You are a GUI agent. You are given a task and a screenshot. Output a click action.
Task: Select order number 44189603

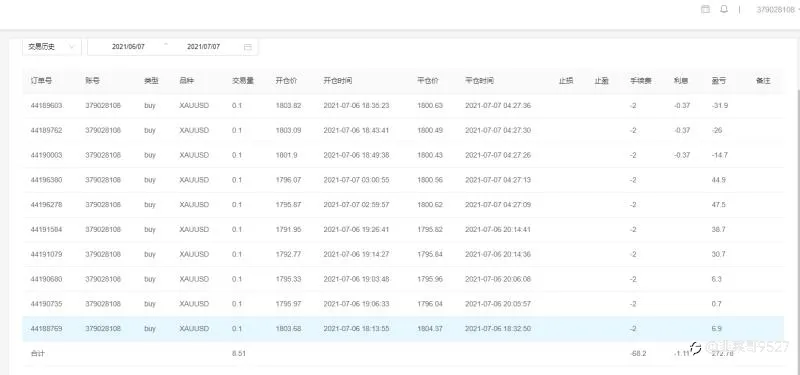46,106
